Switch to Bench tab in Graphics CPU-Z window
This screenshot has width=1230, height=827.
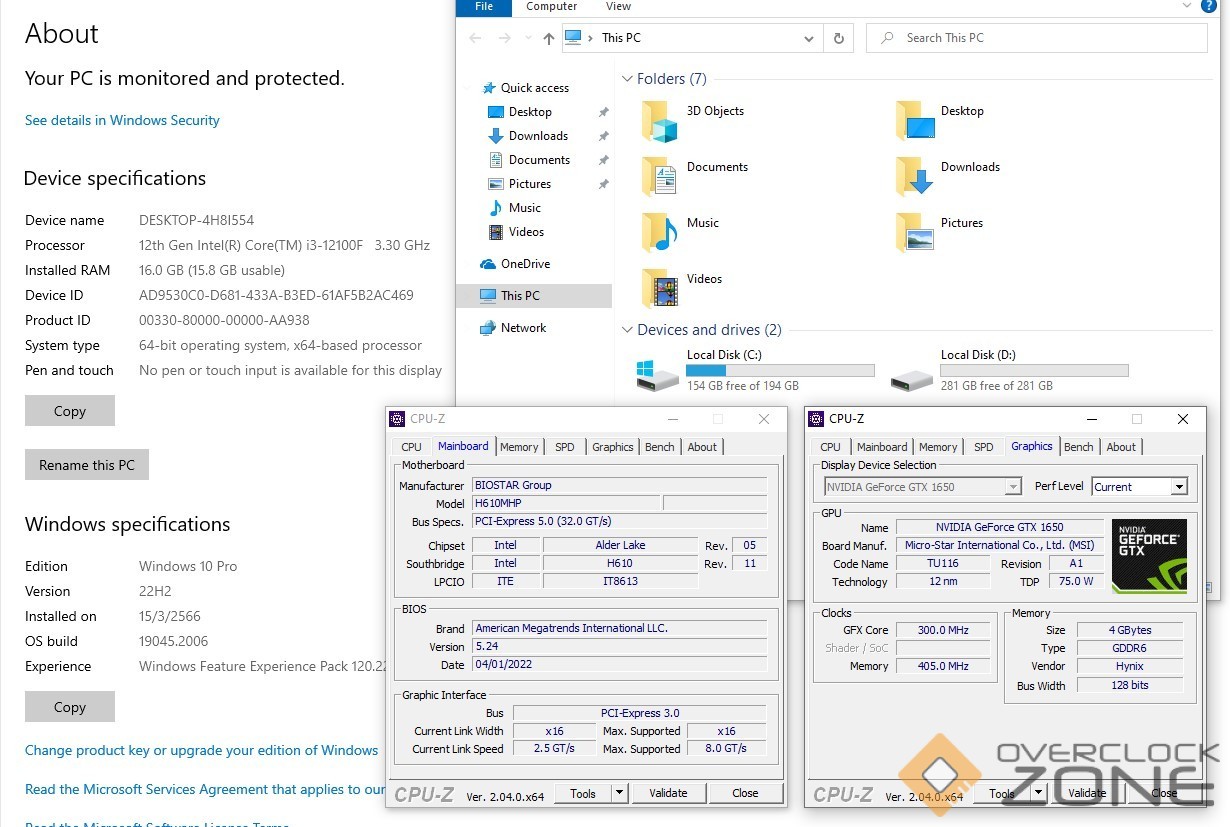tap(1078, 447)
